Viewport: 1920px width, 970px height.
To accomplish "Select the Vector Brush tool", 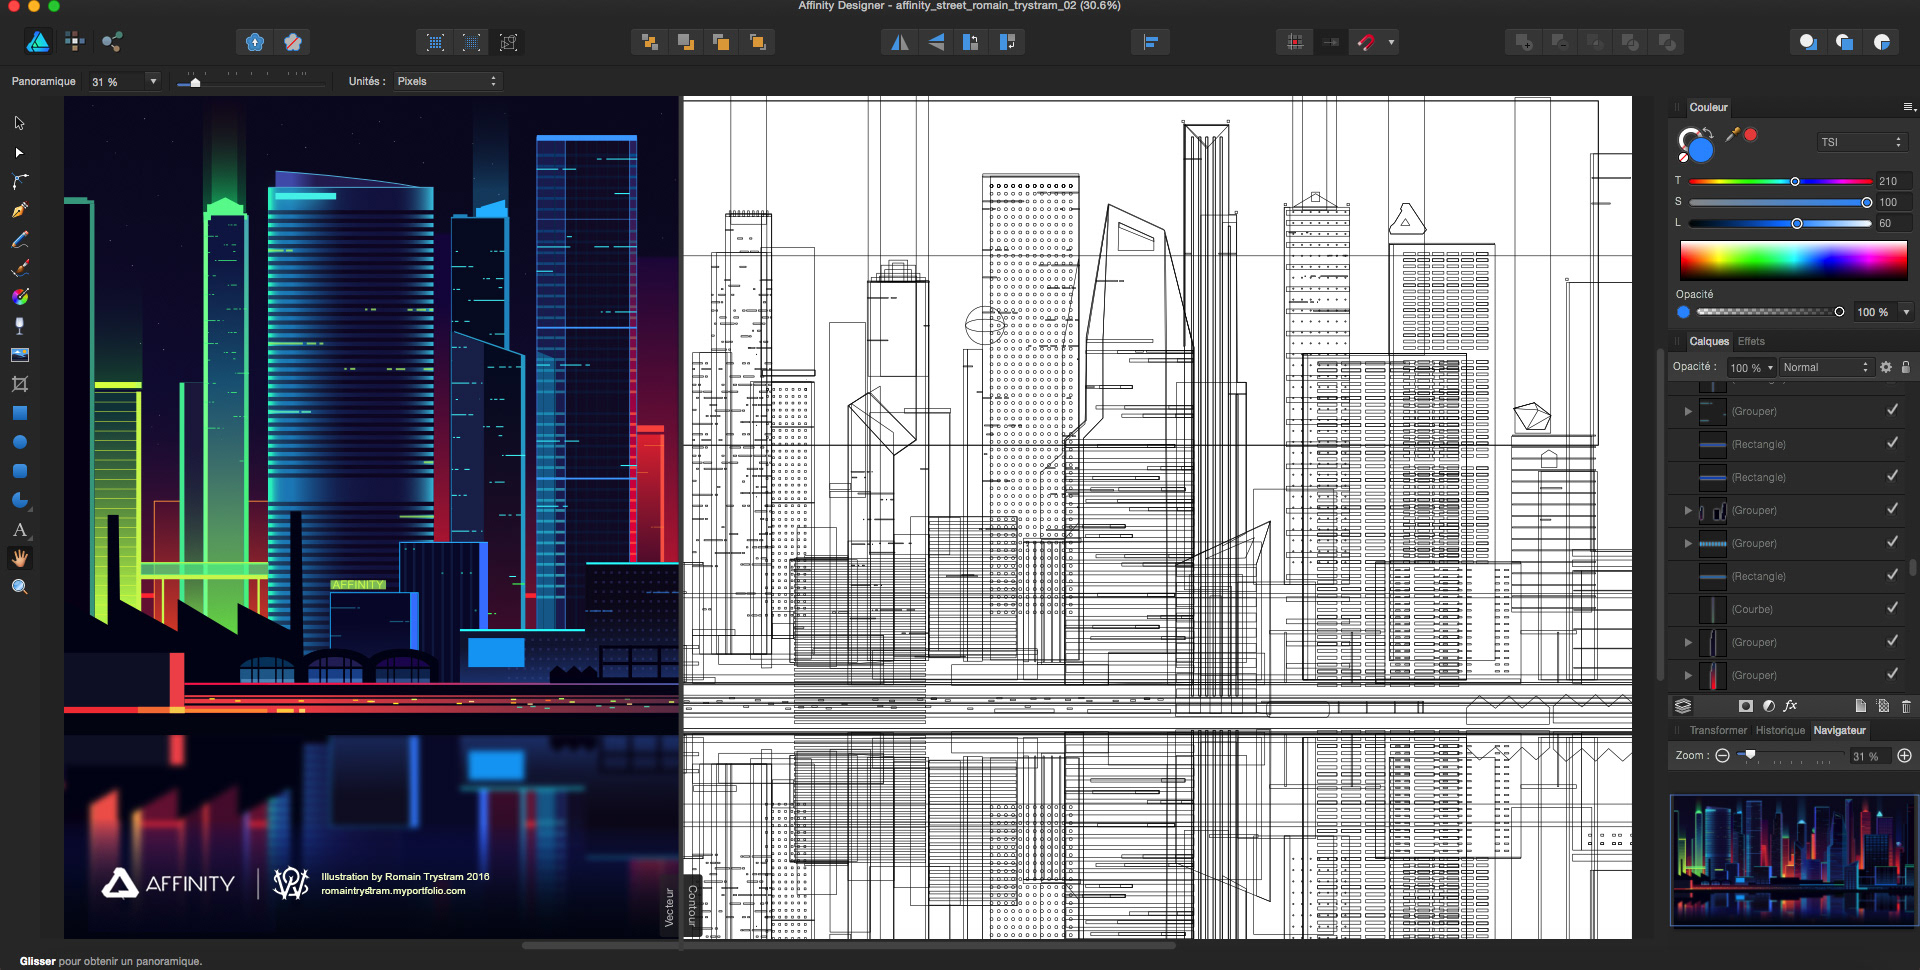I will (19, 268).
